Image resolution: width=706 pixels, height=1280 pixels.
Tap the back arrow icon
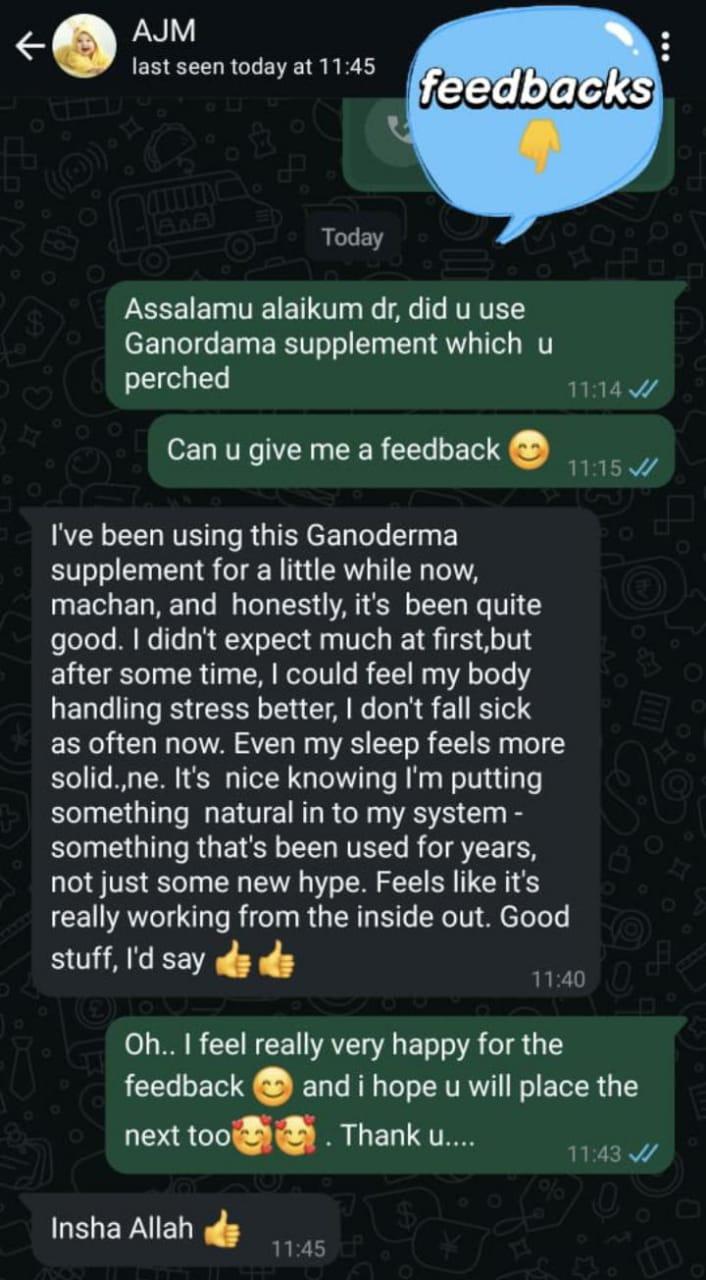pyautogui.click(x=29, y=47)
